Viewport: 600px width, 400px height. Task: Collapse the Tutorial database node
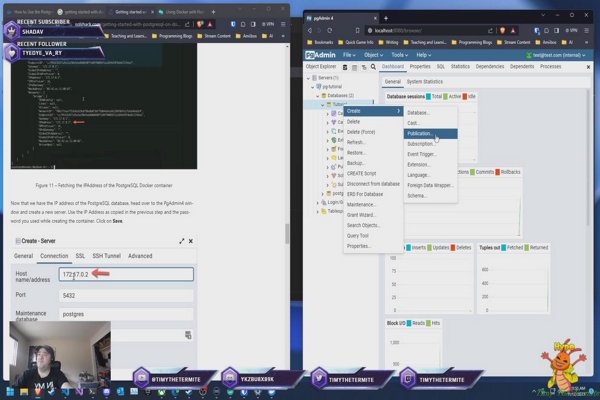[323, 104]
